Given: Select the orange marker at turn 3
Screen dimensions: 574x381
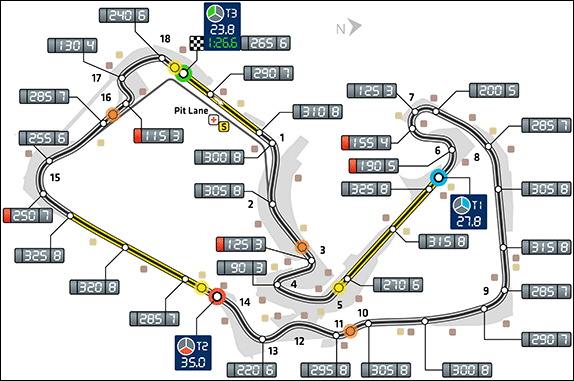Looking at the screenshot, I should (302, 247).
